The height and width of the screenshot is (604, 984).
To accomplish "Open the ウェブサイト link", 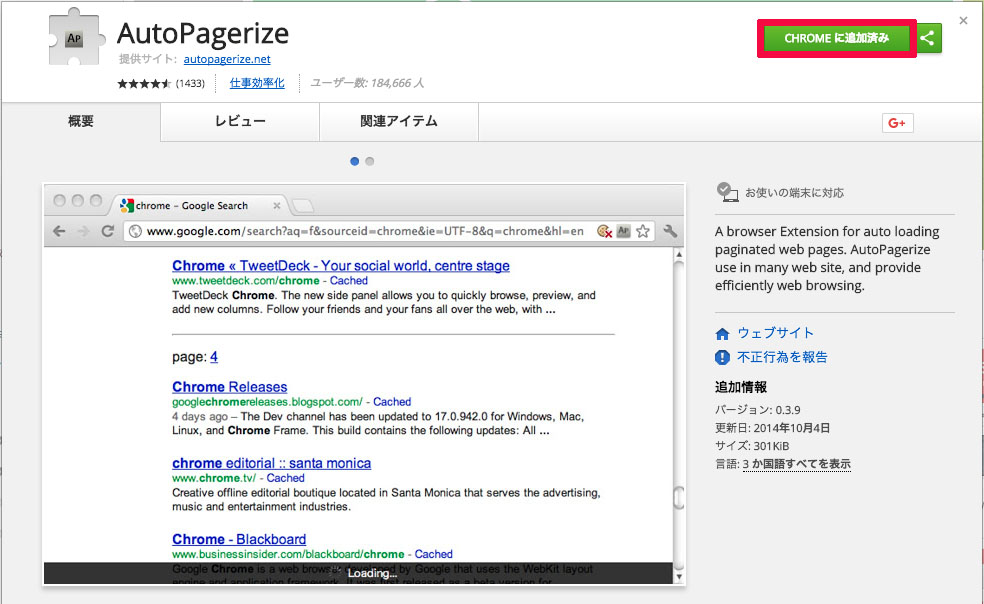I will [775, 333].
